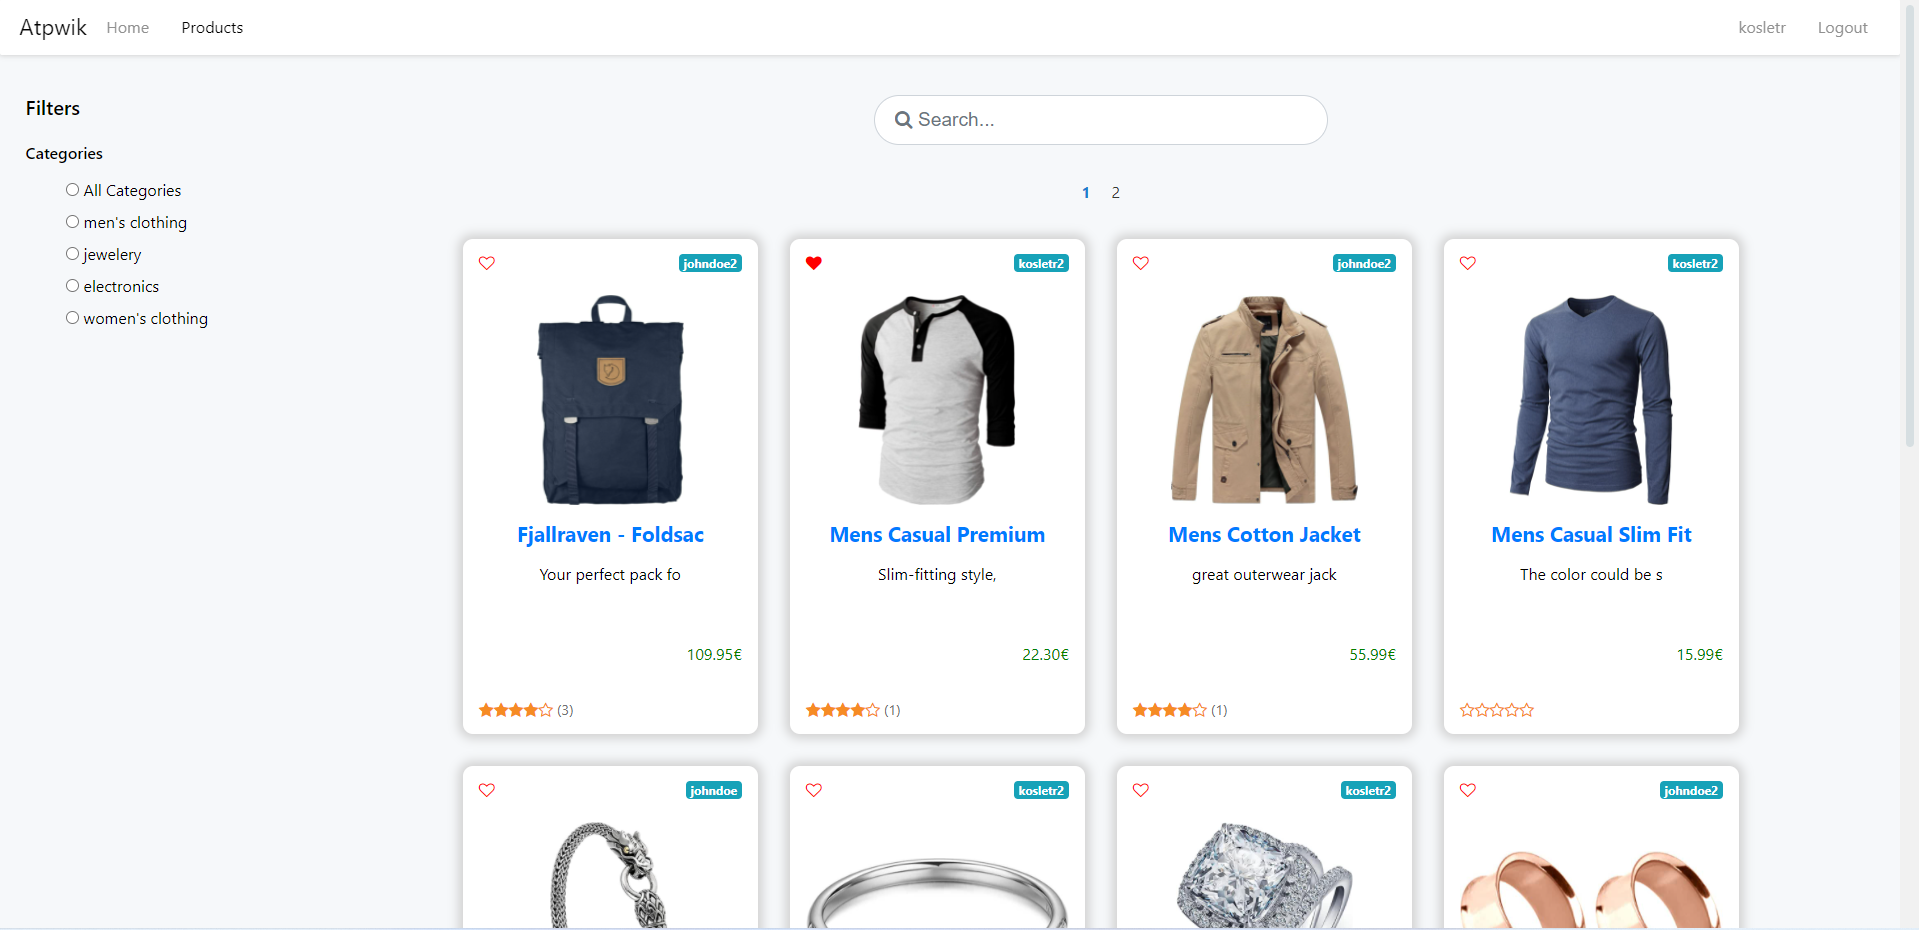Click the rose gold earrings image
The height and width of the screenshot is (930, 1919).
click(1591, 890)
